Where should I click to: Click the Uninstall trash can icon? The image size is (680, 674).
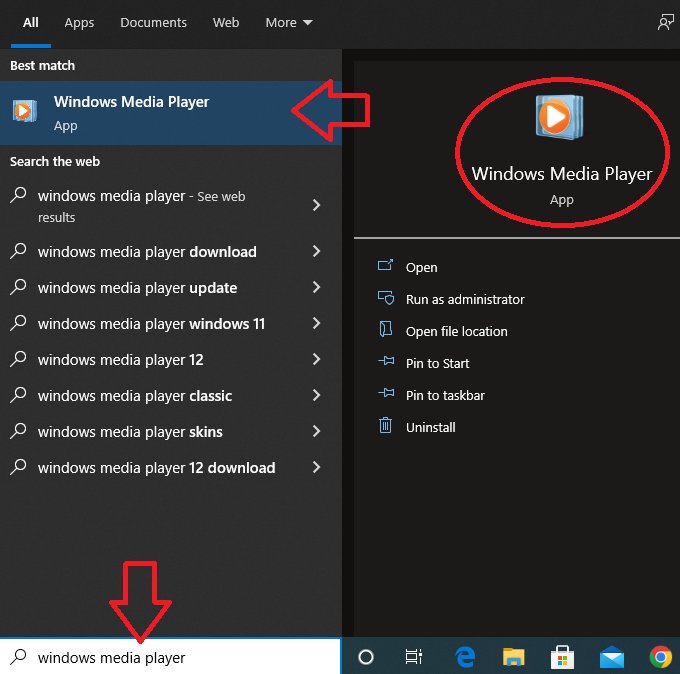386,425
